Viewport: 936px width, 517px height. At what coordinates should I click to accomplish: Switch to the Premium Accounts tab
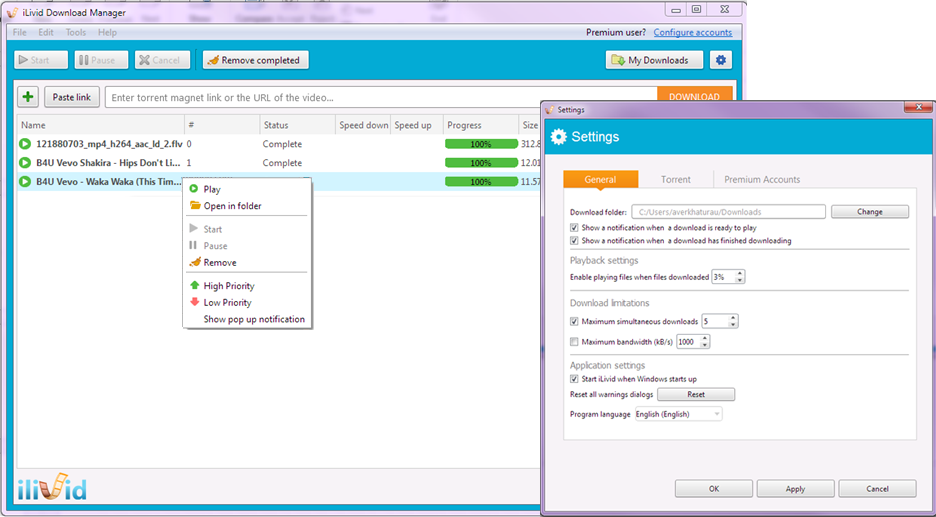pyautogui.click(x=762, y=179)
